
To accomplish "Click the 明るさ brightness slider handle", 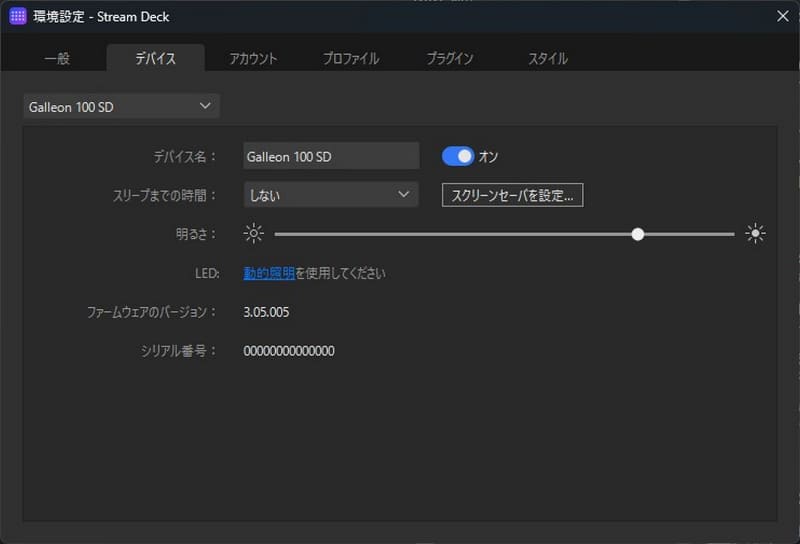I will pos(637,234).
